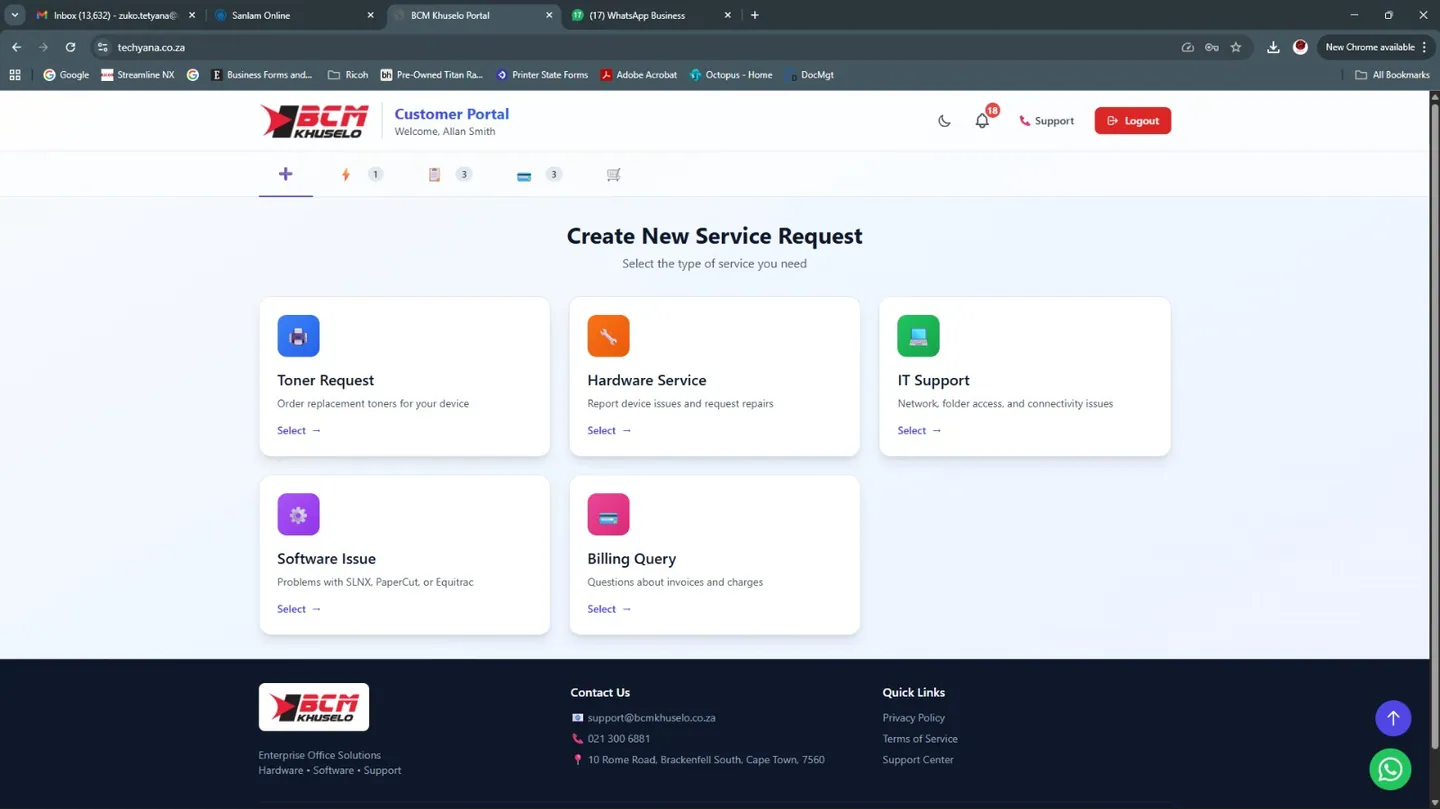
Task: Open the Octopus - Home bookmark
Action: (x=731, y=75)
